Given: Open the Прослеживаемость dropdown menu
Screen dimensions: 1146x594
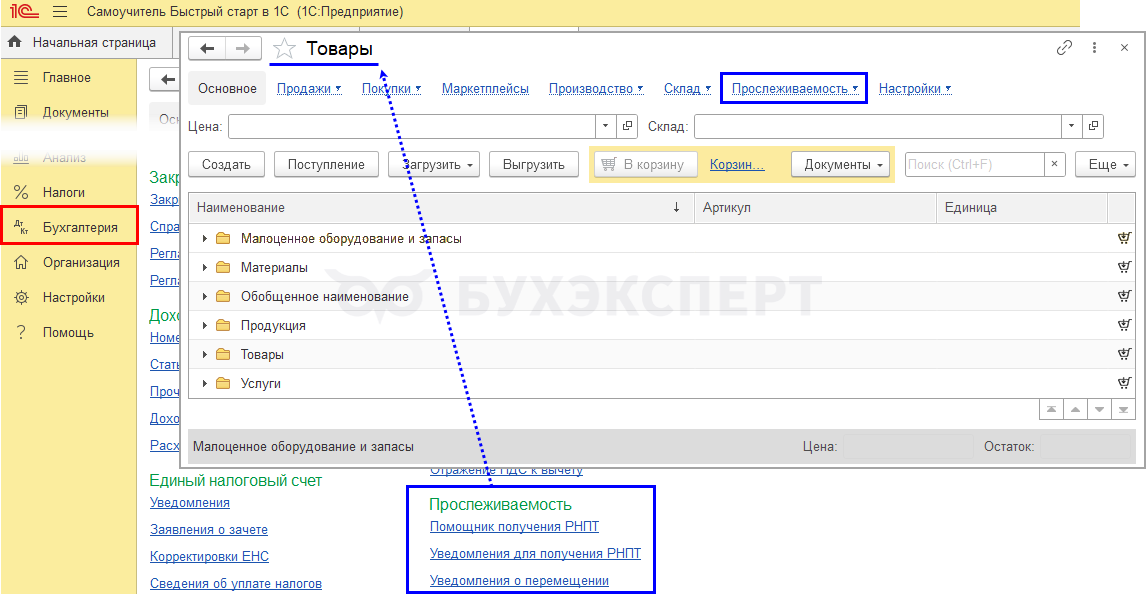Looking at the screenshot, I should tap(794, 88).
